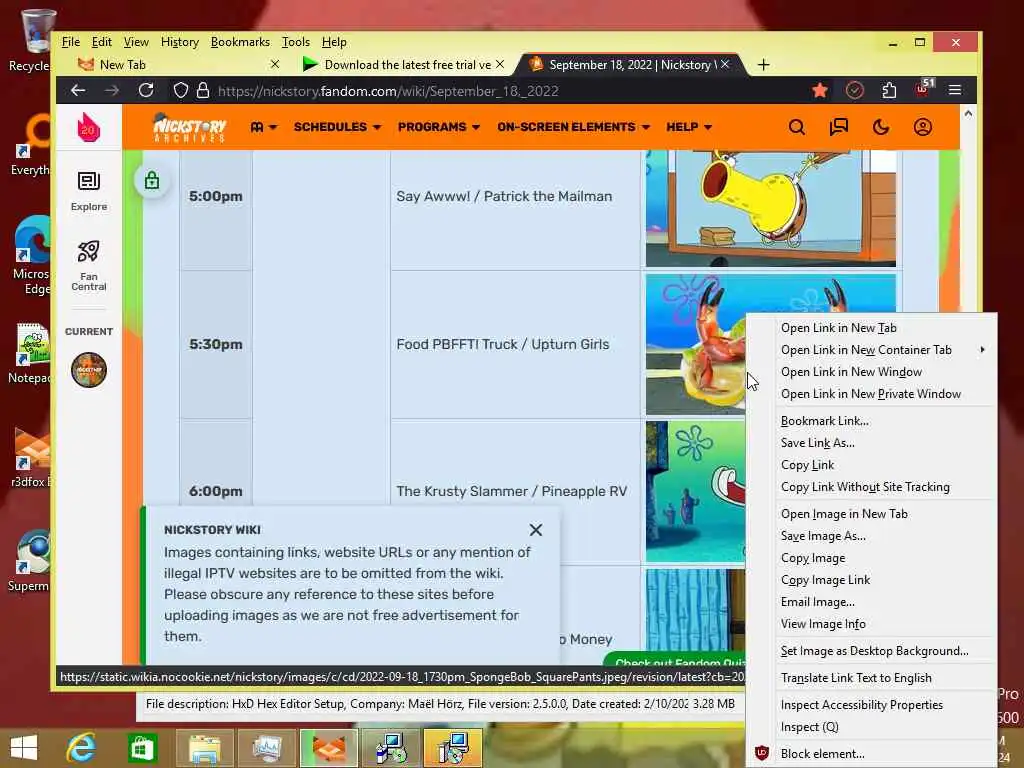The height and width of the screenshot is (768, 1024).
Task: Open the Explore sidebar icon
Action: [x=89, y=191]
